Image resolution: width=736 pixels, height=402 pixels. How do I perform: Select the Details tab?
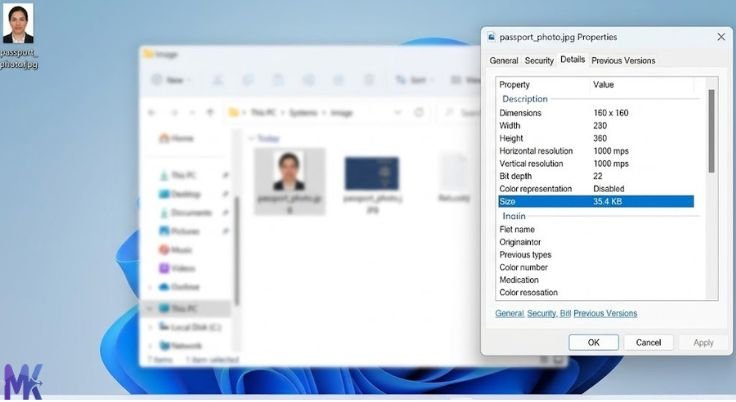[573, 60]
